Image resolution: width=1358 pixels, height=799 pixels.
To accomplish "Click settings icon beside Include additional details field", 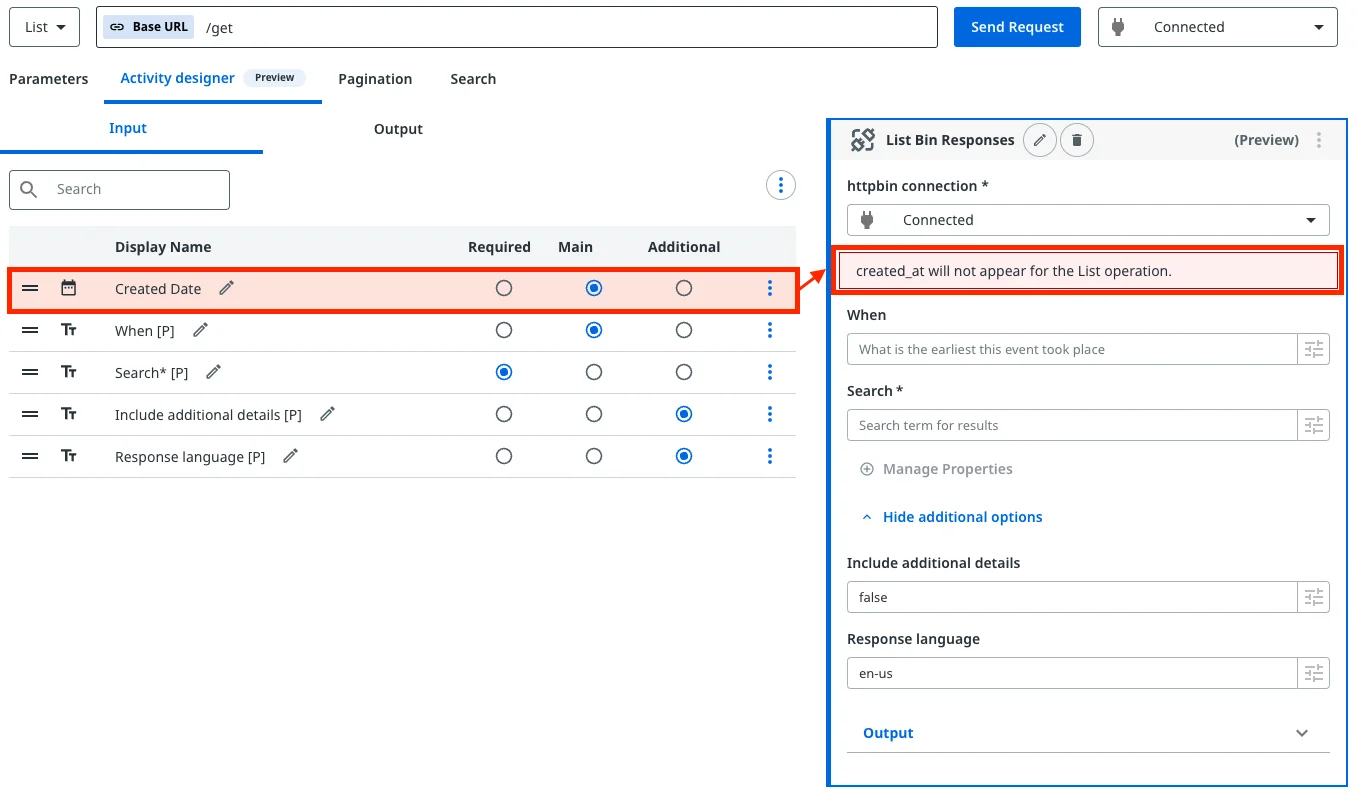I will tap(1313, 597).
